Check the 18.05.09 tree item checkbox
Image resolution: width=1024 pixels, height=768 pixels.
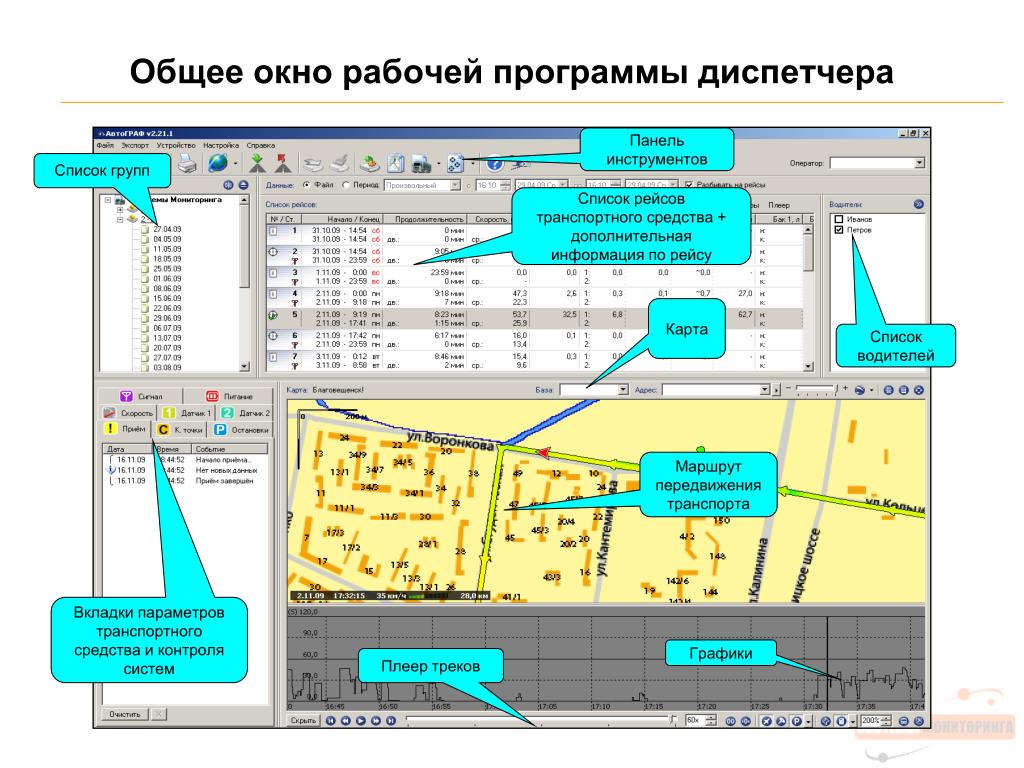(145, 259)
